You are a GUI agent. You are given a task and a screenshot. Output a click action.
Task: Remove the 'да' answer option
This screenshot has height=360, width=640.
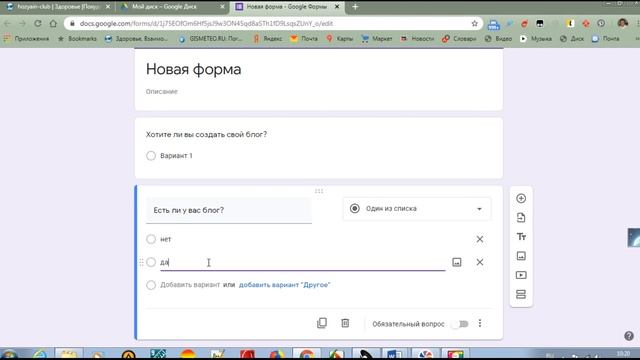point(480,262)
